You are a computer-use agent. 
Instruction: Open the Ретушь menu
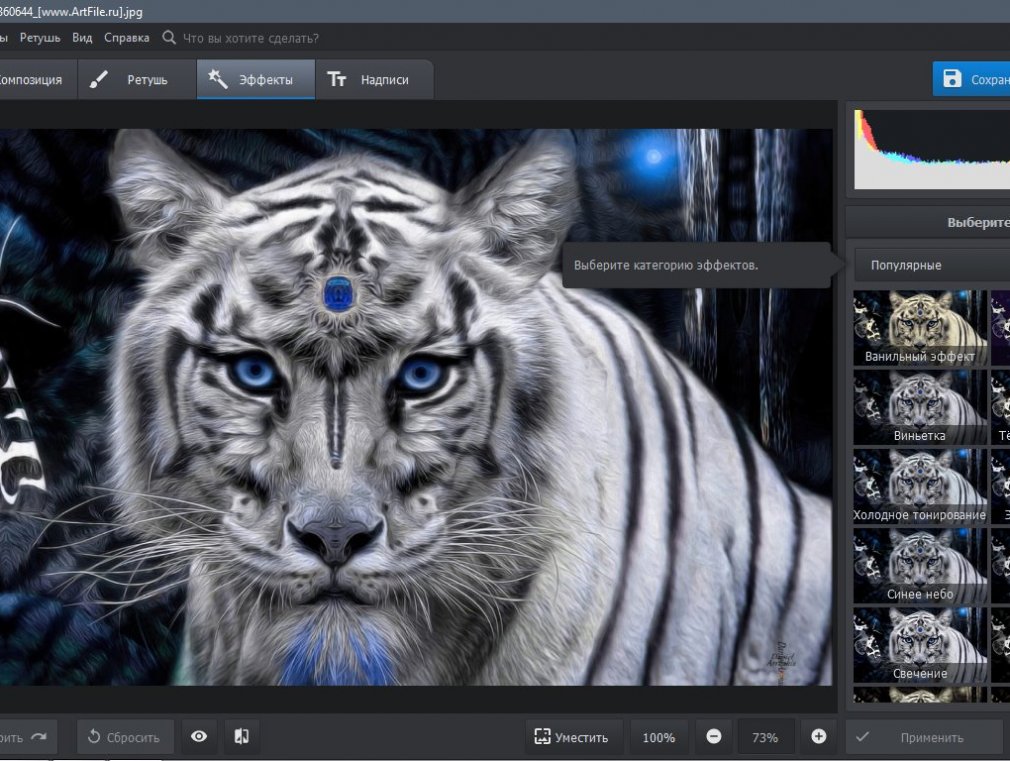pos(40,38)
